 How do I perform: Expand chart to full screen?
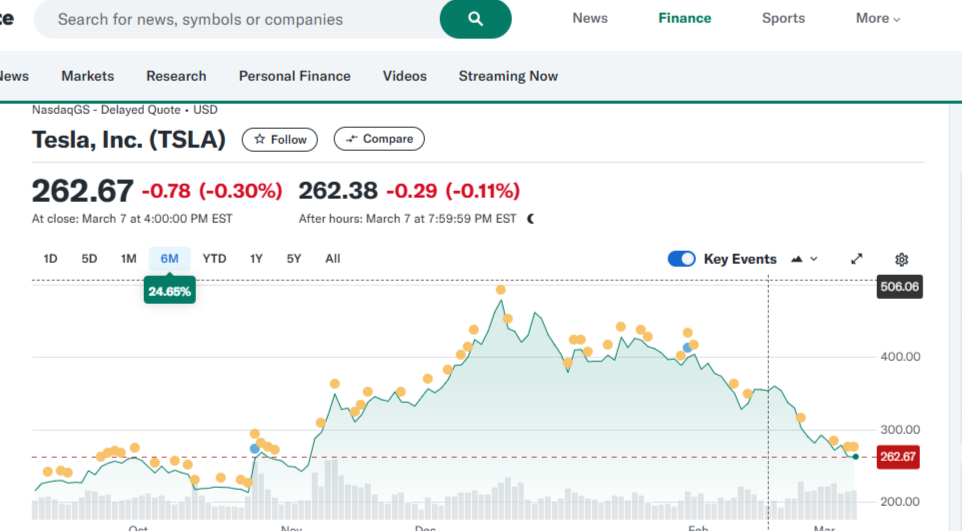point(856,259)
